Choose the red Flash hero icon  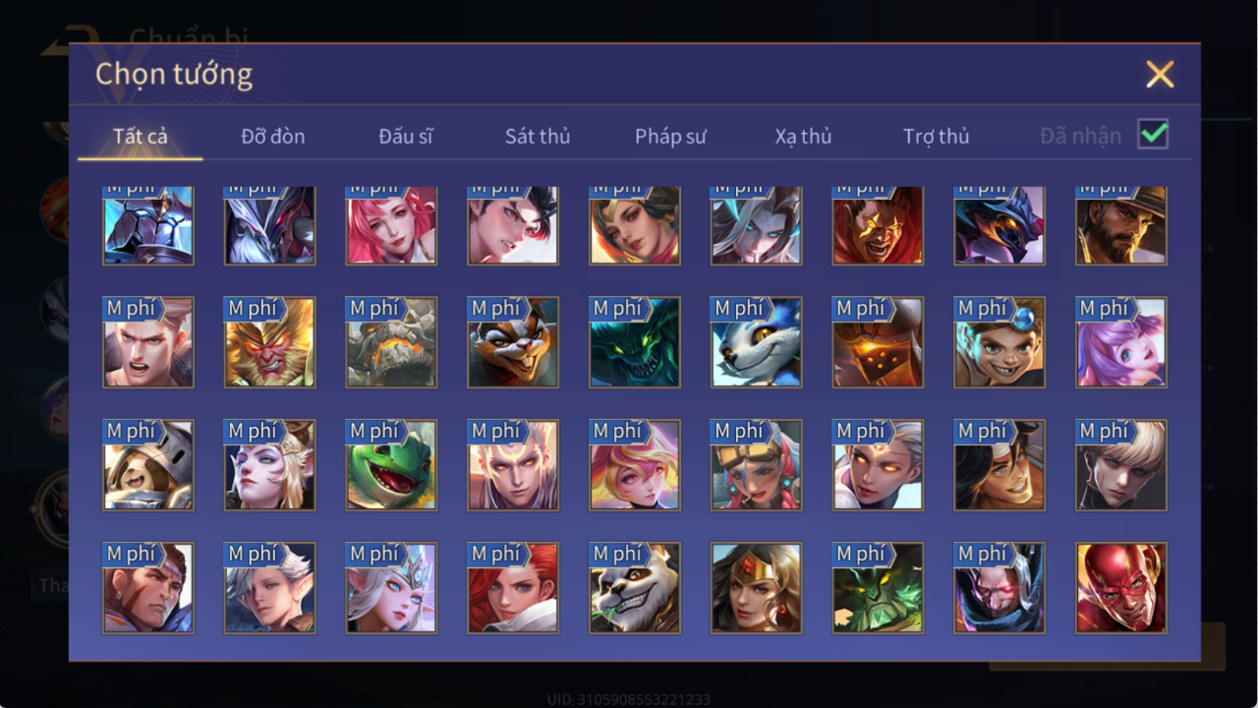click(1121, 588)
